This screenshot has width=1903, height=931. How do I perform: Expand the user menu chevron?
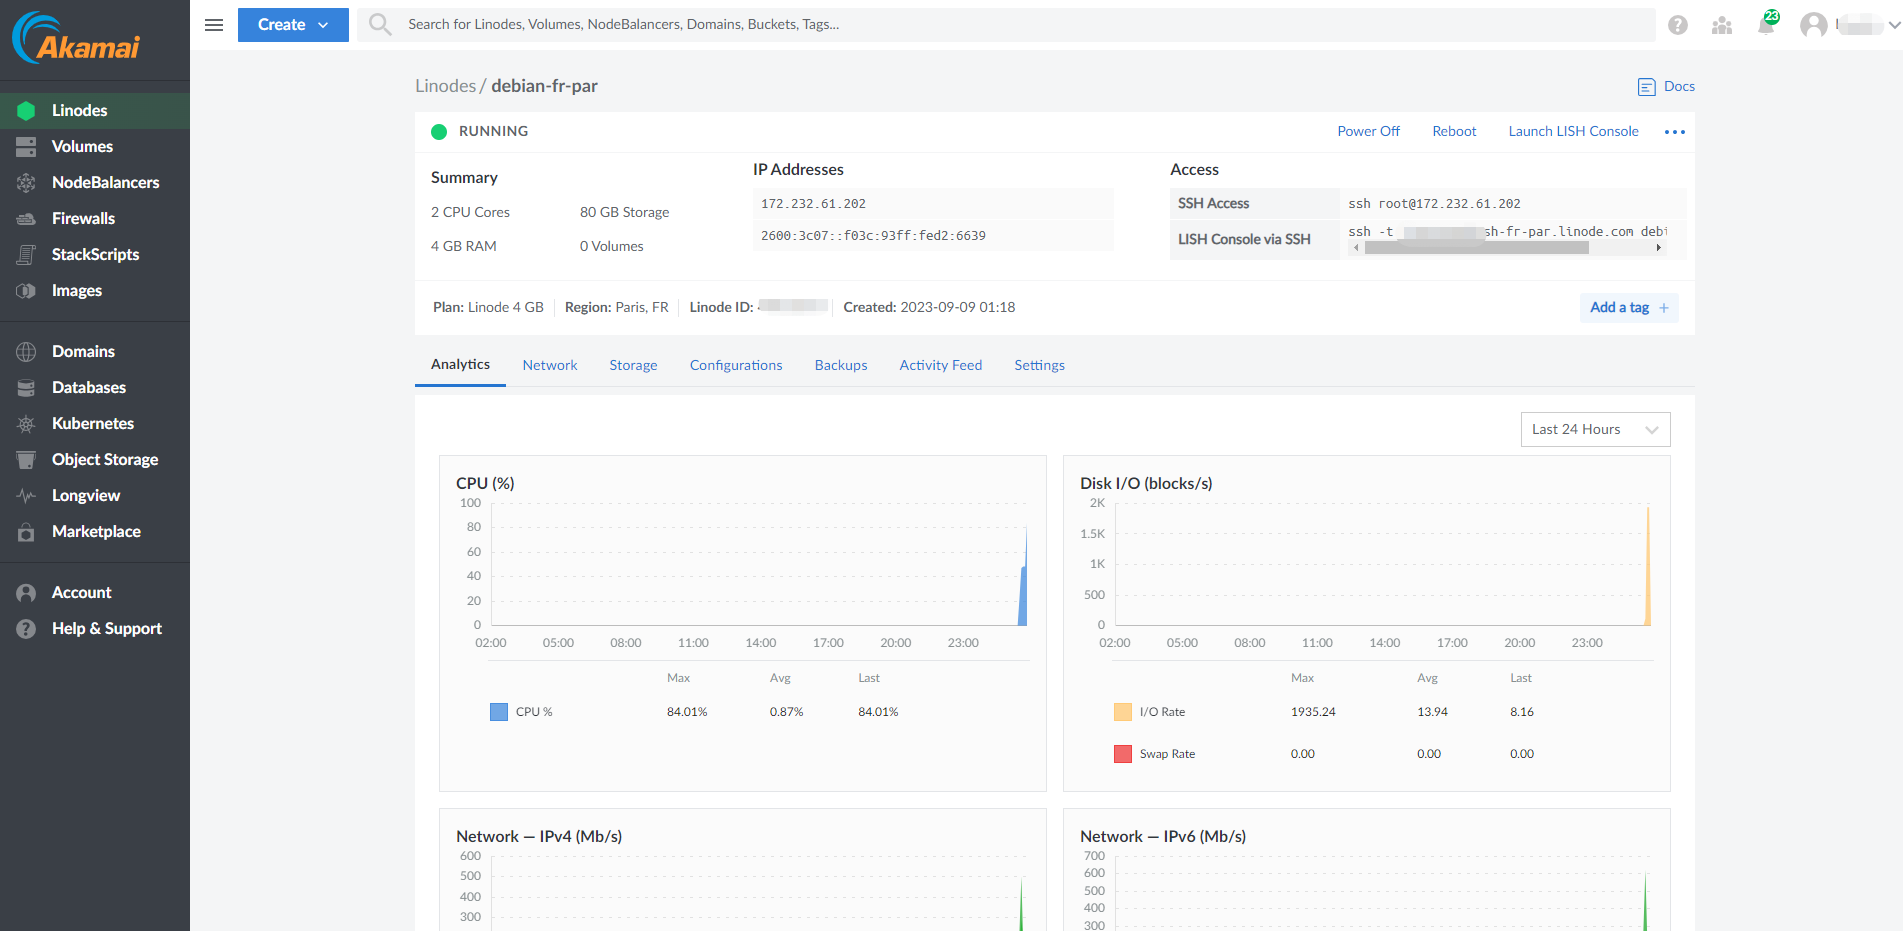[x=1893, y=25]
